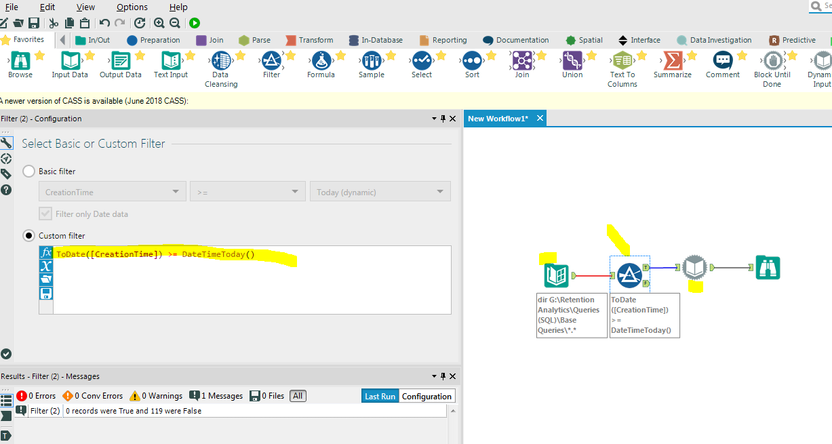Zoom out on the canvas
This screenshot has width=832, height=444.
pyautogui.click(x=175, y=23)
